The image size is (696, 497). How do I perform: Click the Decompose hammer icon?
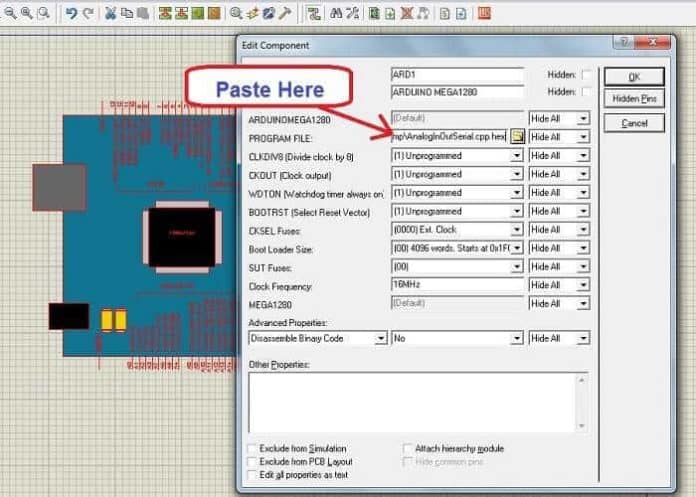pyautogui.click(x=285, y=13)
